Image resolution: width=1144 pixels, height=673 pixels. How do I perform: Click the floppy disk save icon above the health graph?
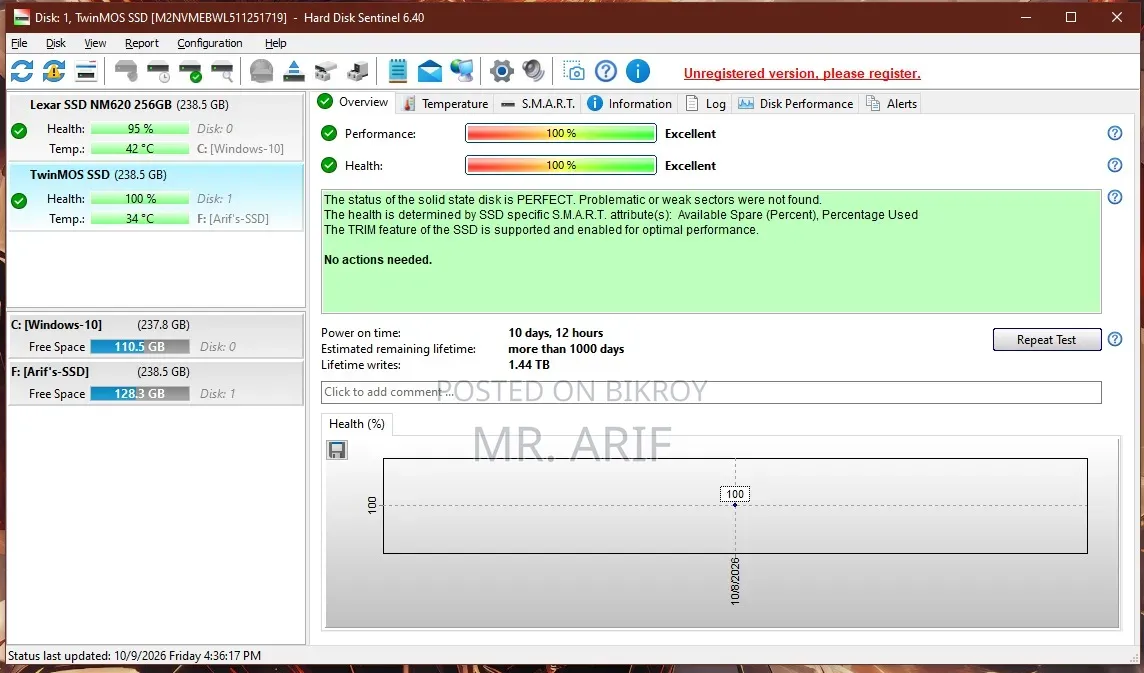(x=336, y=450)
